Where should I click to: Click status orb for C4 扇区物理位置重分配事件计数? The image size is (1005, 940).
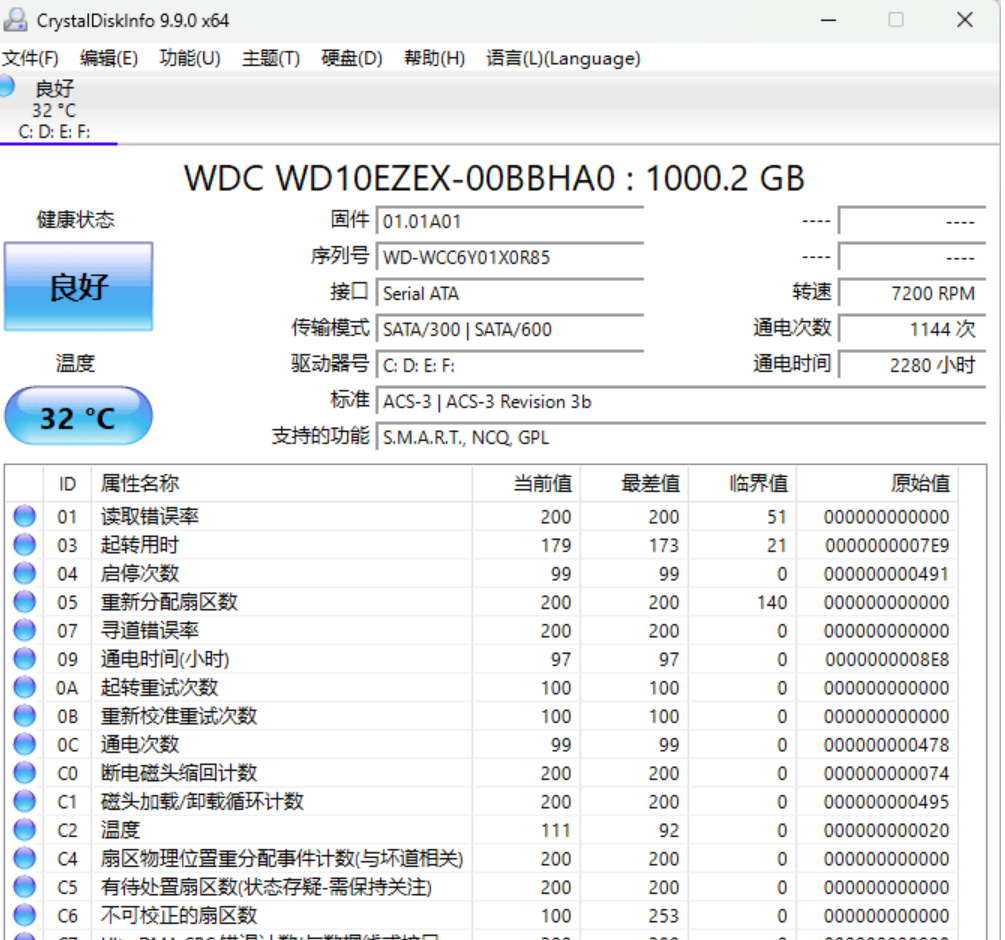24,858
